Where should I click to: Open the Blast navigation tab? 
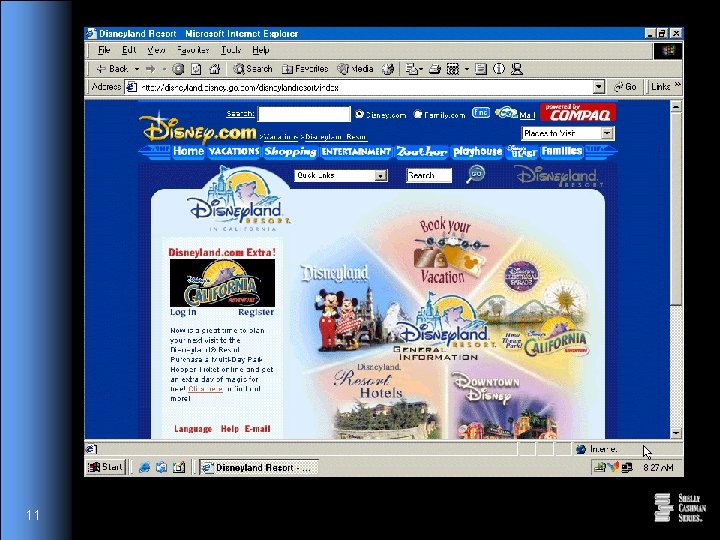(x=522, y=152)
